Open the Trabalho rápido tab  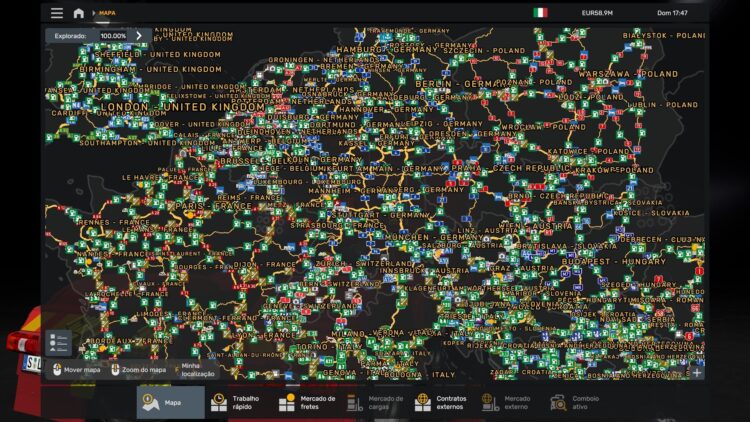(x=235, y=402)
